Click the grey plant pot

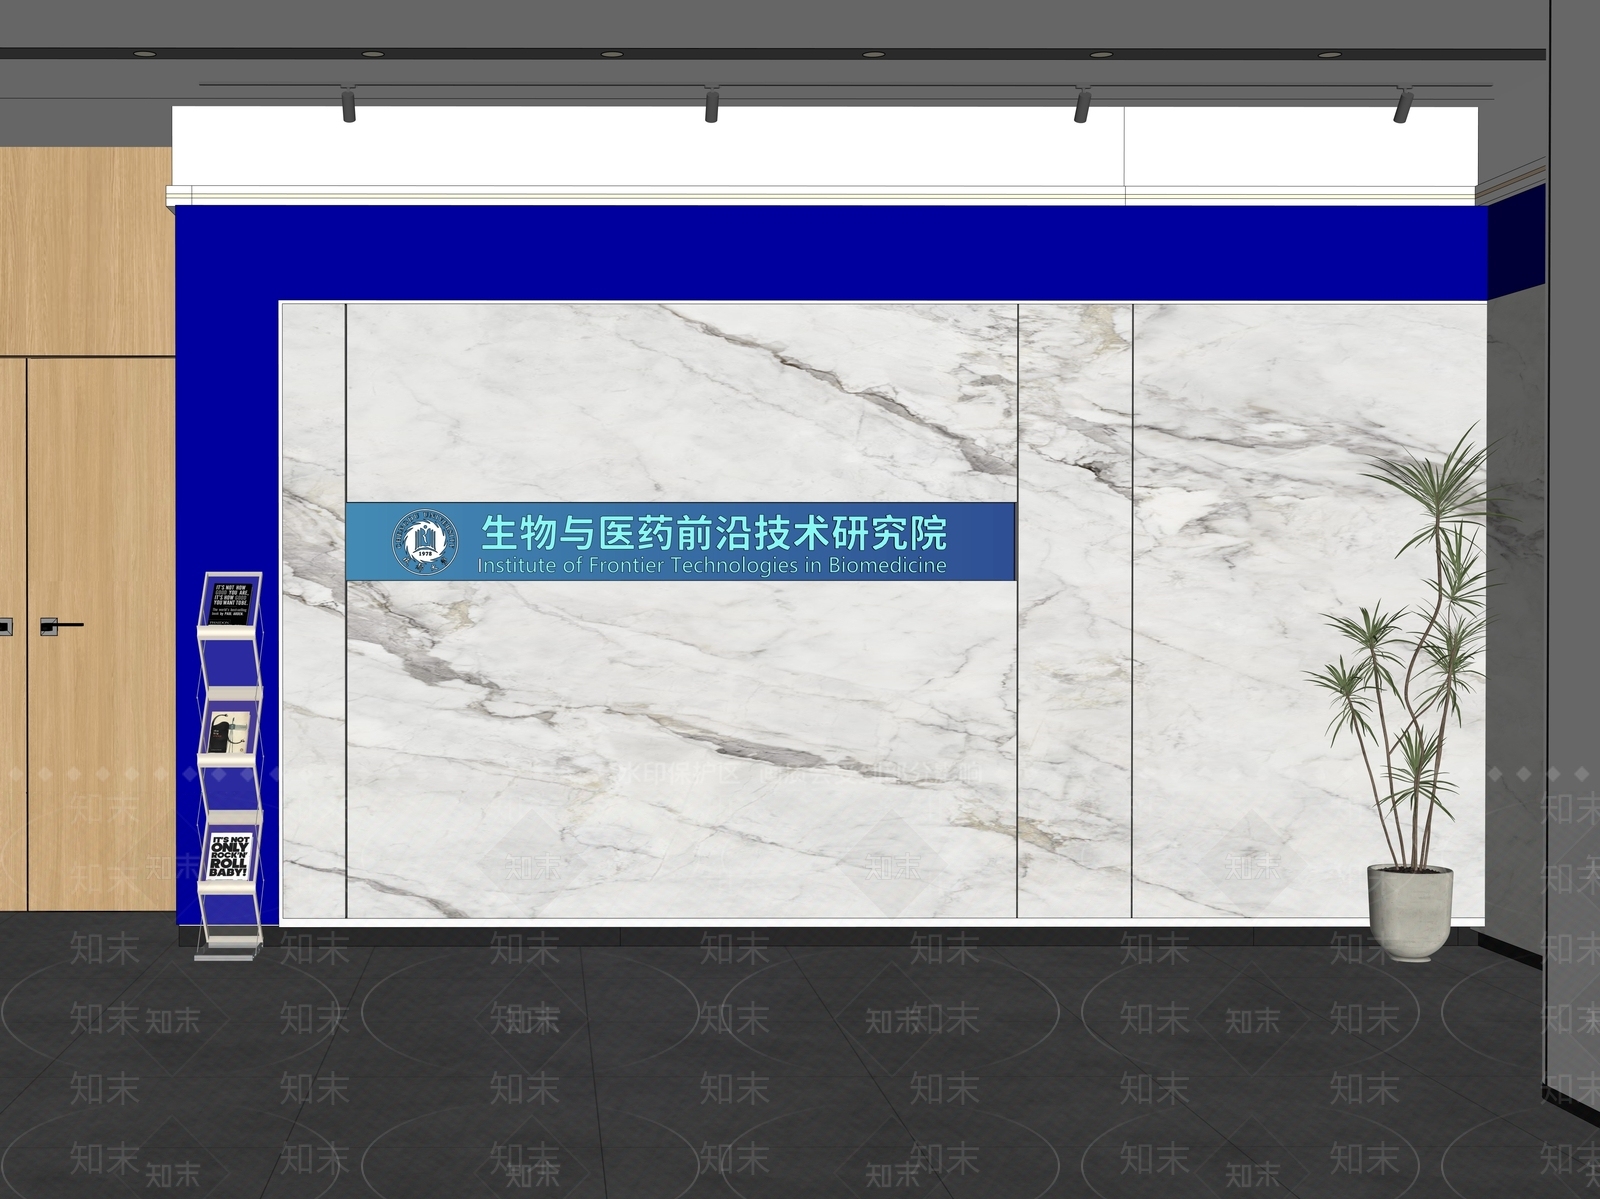point(1410,913)
